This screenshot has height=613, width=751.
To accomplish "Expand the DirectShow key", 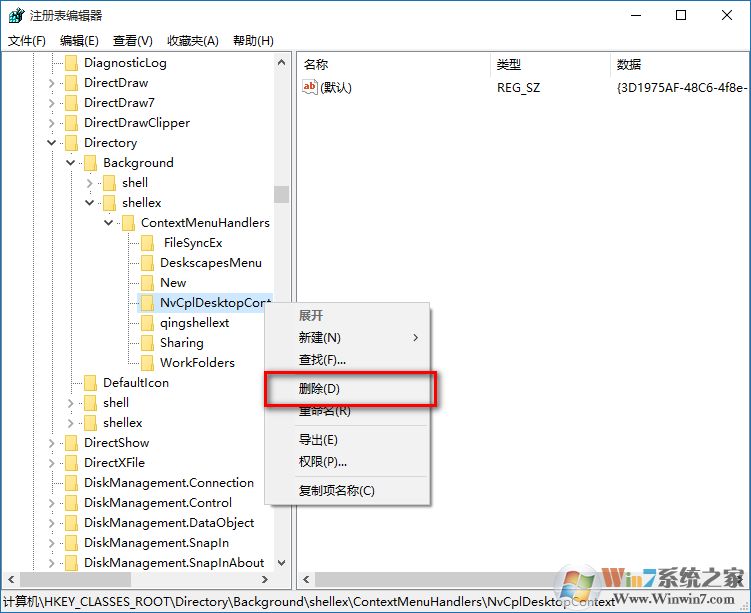I will click(51, 443).
